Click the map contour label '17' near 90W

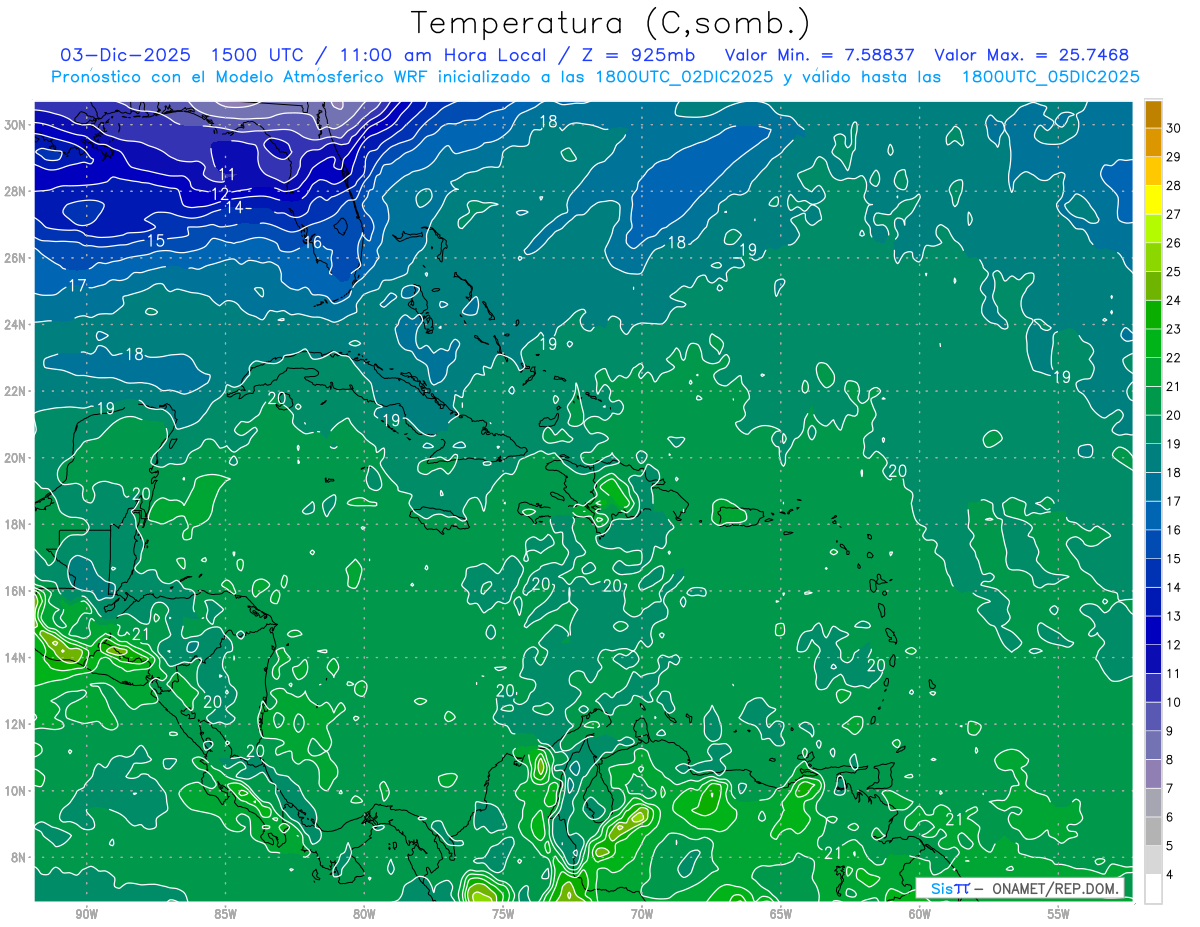(77, 286)
